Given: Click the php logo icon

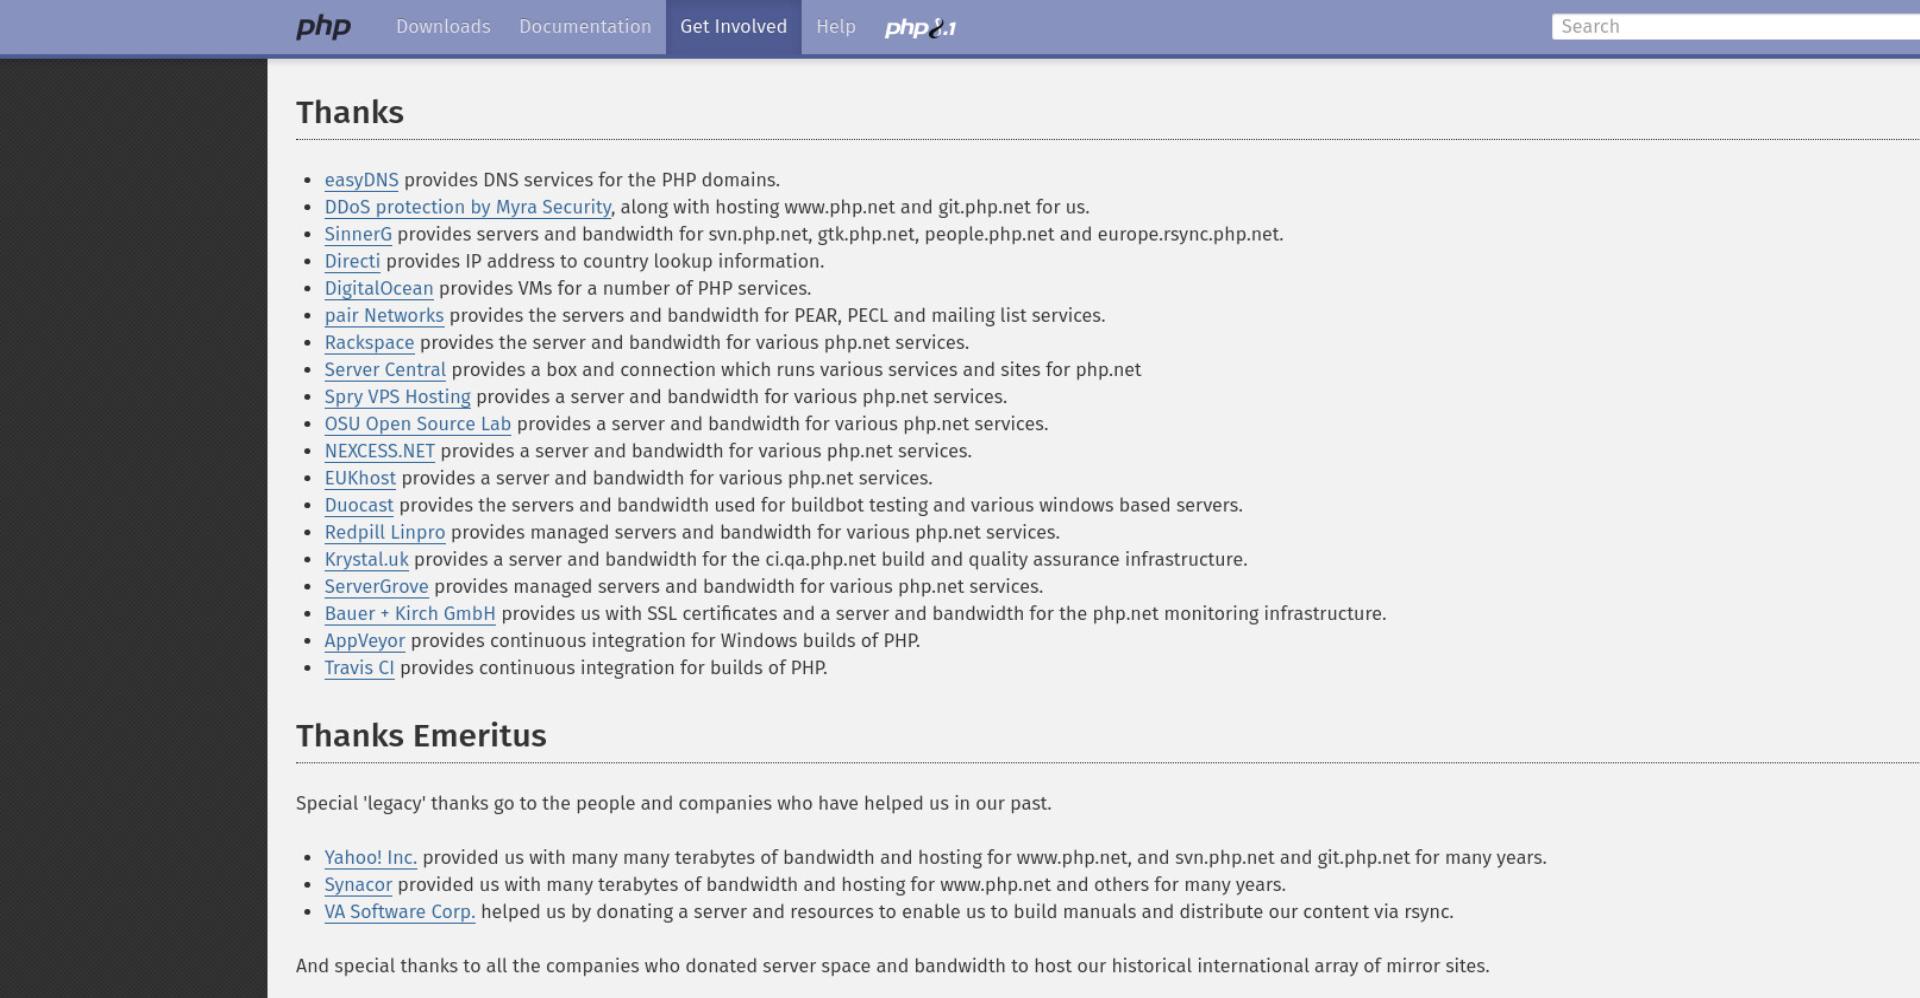Looking at the screenshot, I should (x=323, y=27).
